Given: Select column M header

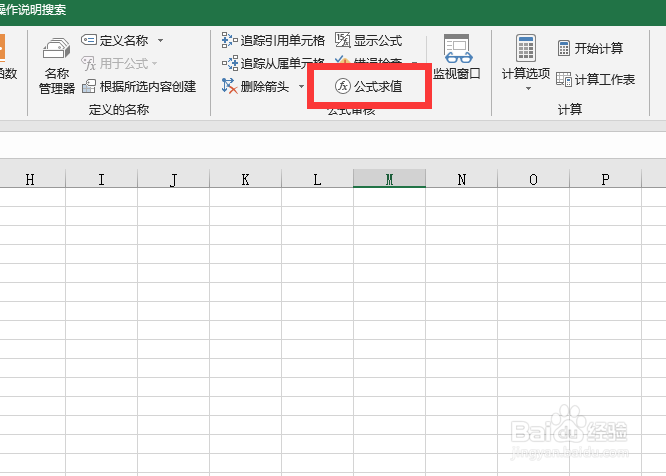Looking at the screenshot, I should (x=389, y=179).
